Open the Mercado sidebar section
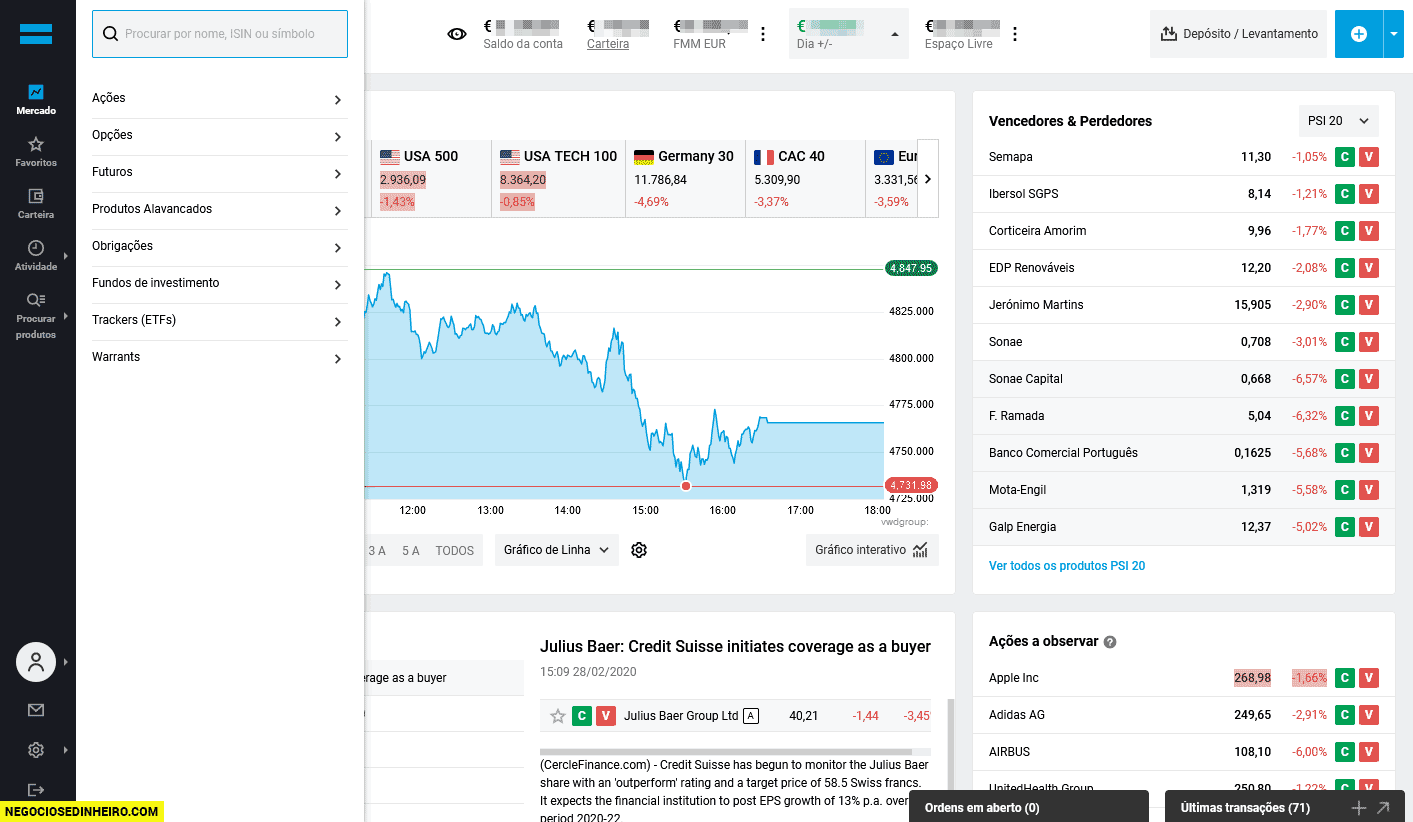This screenshot has width=1413, height=822. click(x=36, y=99)
